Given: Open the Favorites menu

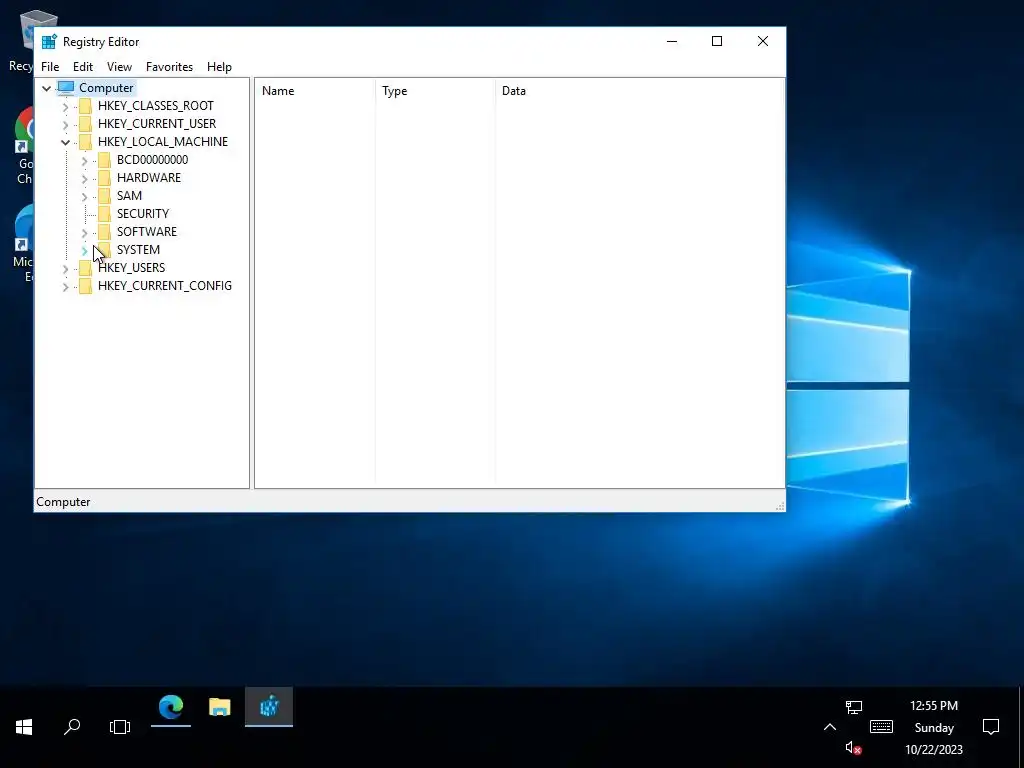Looking at the screenshot, I should [169, 67].
